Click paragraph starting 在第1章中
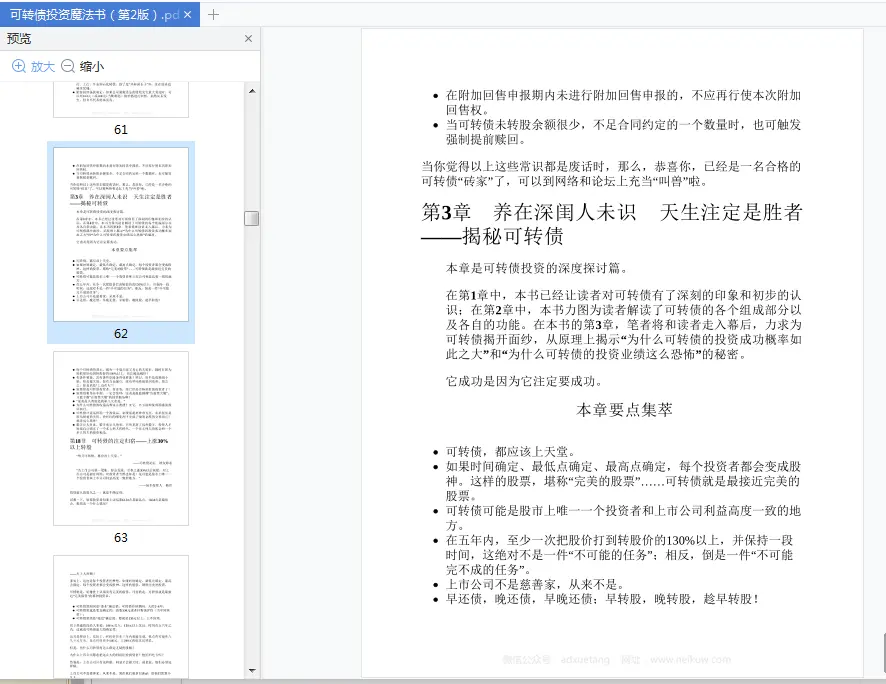Image resolution: width=886 pixels, height=684 pixels. (x=623, y=324)
